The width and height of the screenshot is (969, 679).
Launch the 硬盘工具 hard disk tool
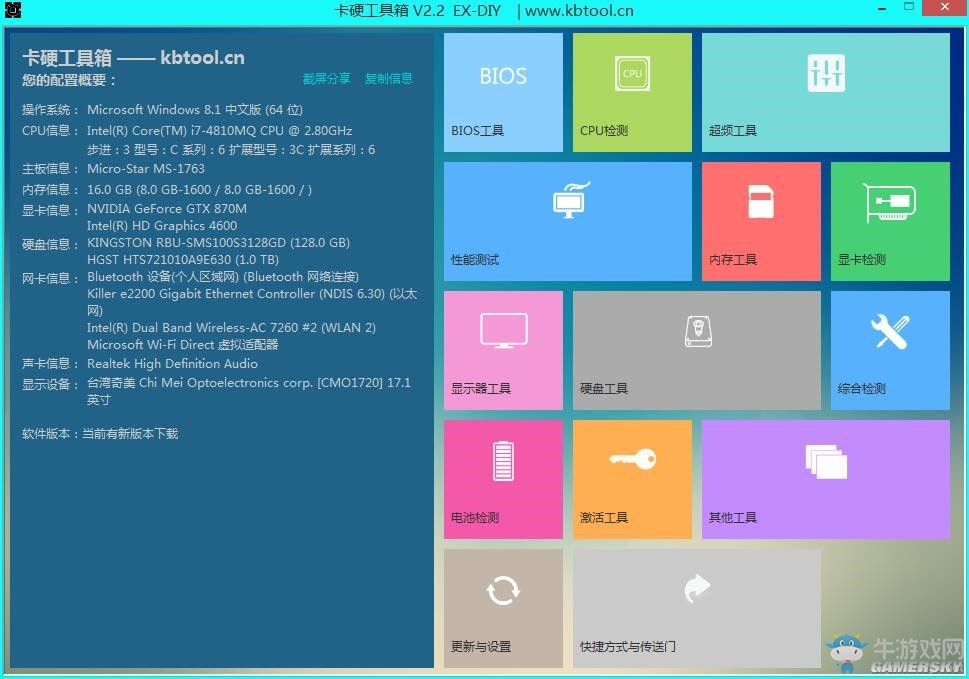click(695, 349)
